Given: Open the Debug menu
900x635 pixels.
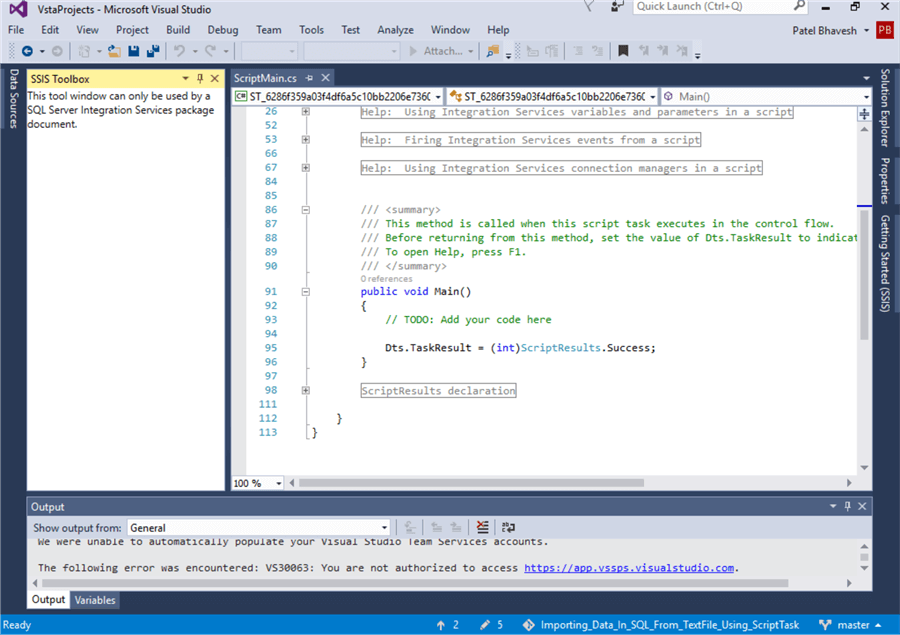Looking at the screenshot, I should [x=223, y=30].
